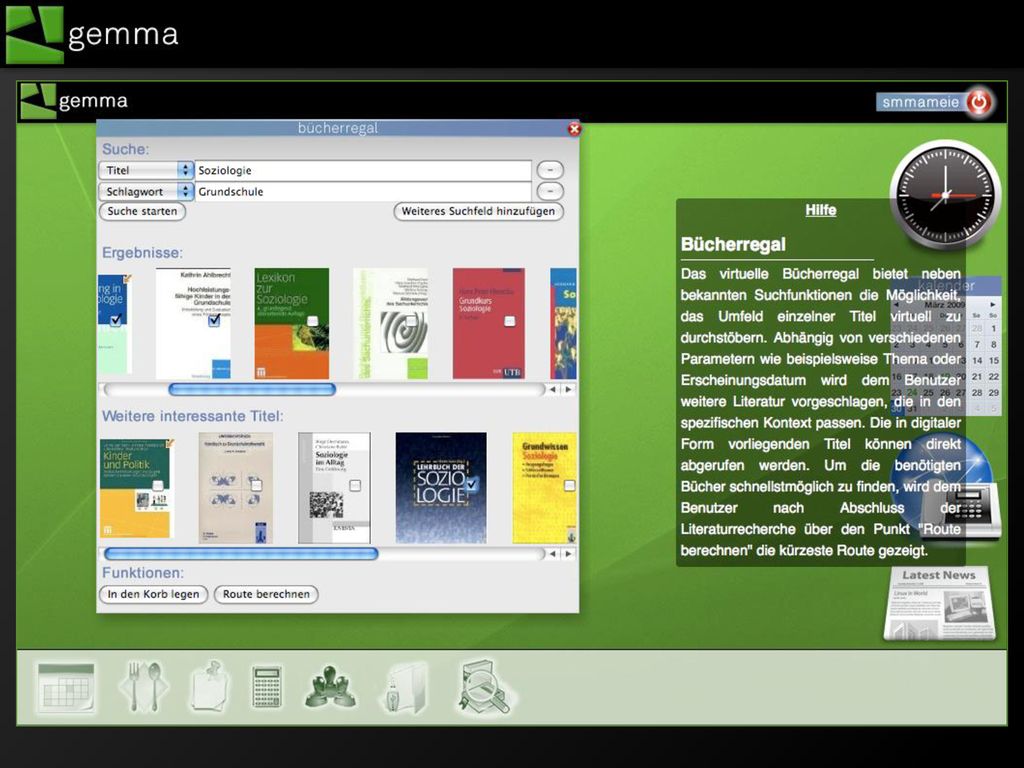Open the Schlagwort search type dropdown
1024x768 pixels.
click(x=146, y=191)
